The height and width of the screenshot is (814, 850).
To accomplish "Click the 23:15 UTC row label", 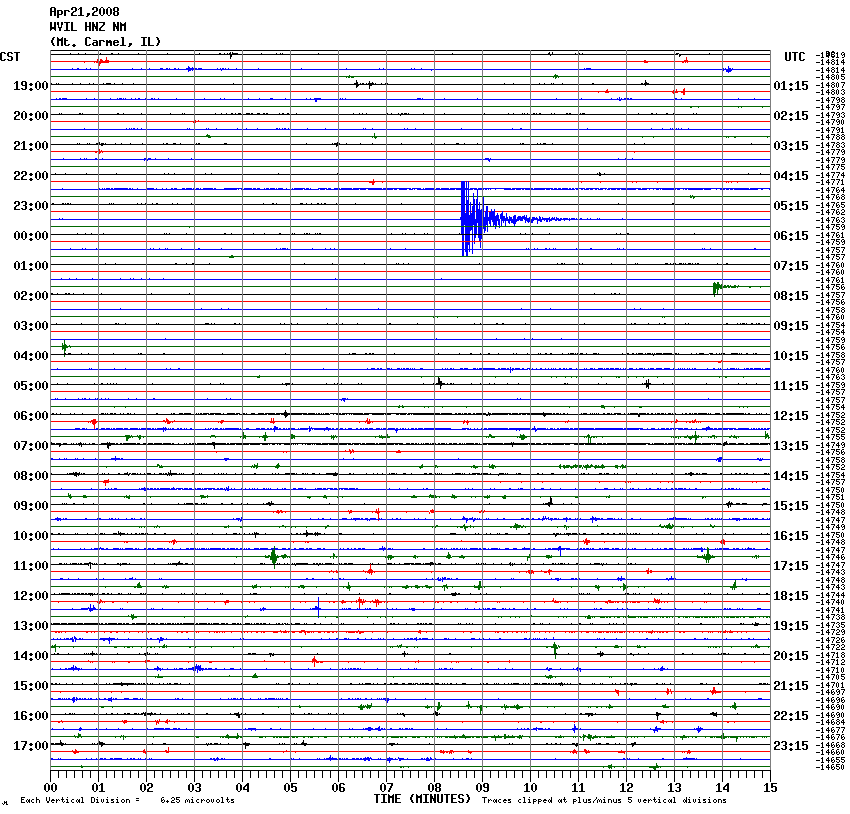I will (x=791, y=746).
